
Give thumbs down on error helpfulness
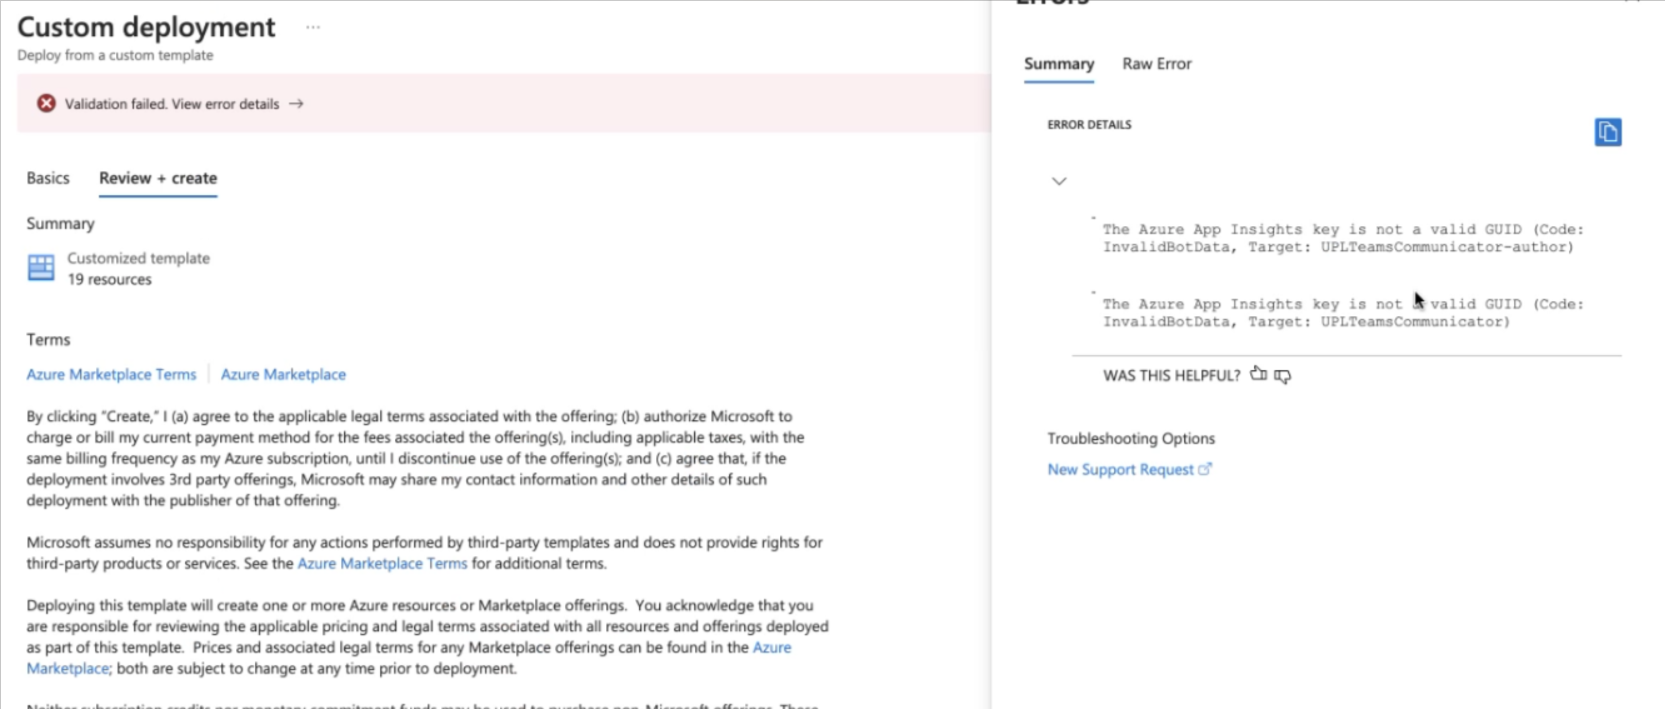(1283, 376)
